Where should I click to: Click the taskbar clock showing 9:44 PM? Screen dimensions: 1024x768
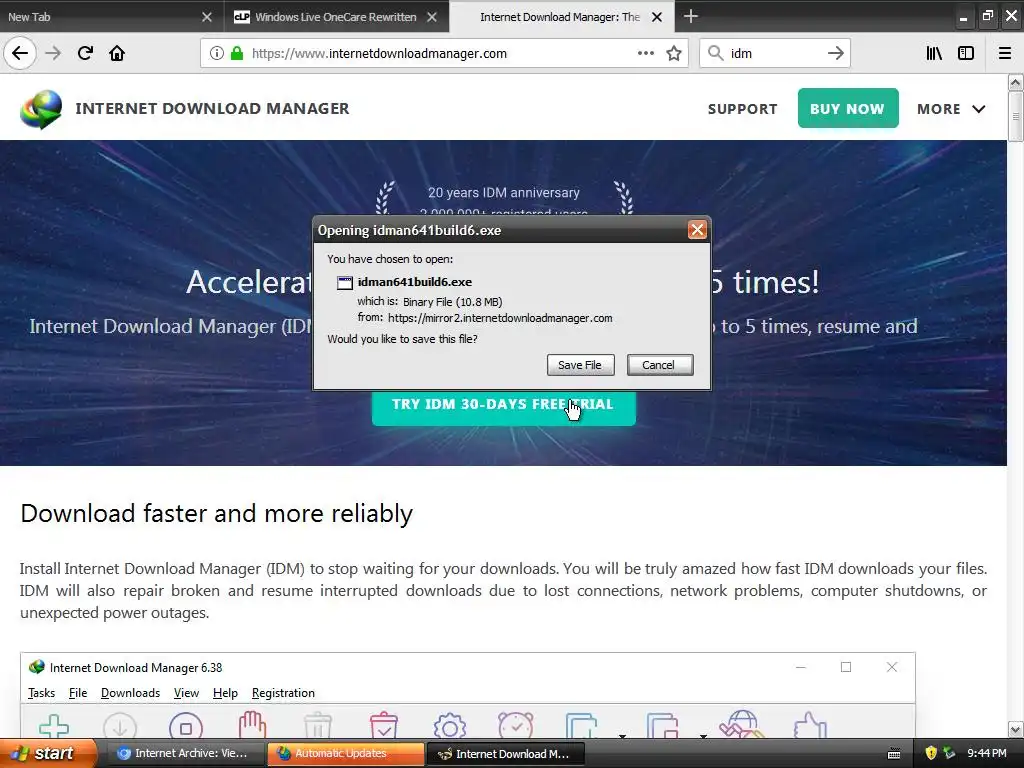tap(987, 753)
